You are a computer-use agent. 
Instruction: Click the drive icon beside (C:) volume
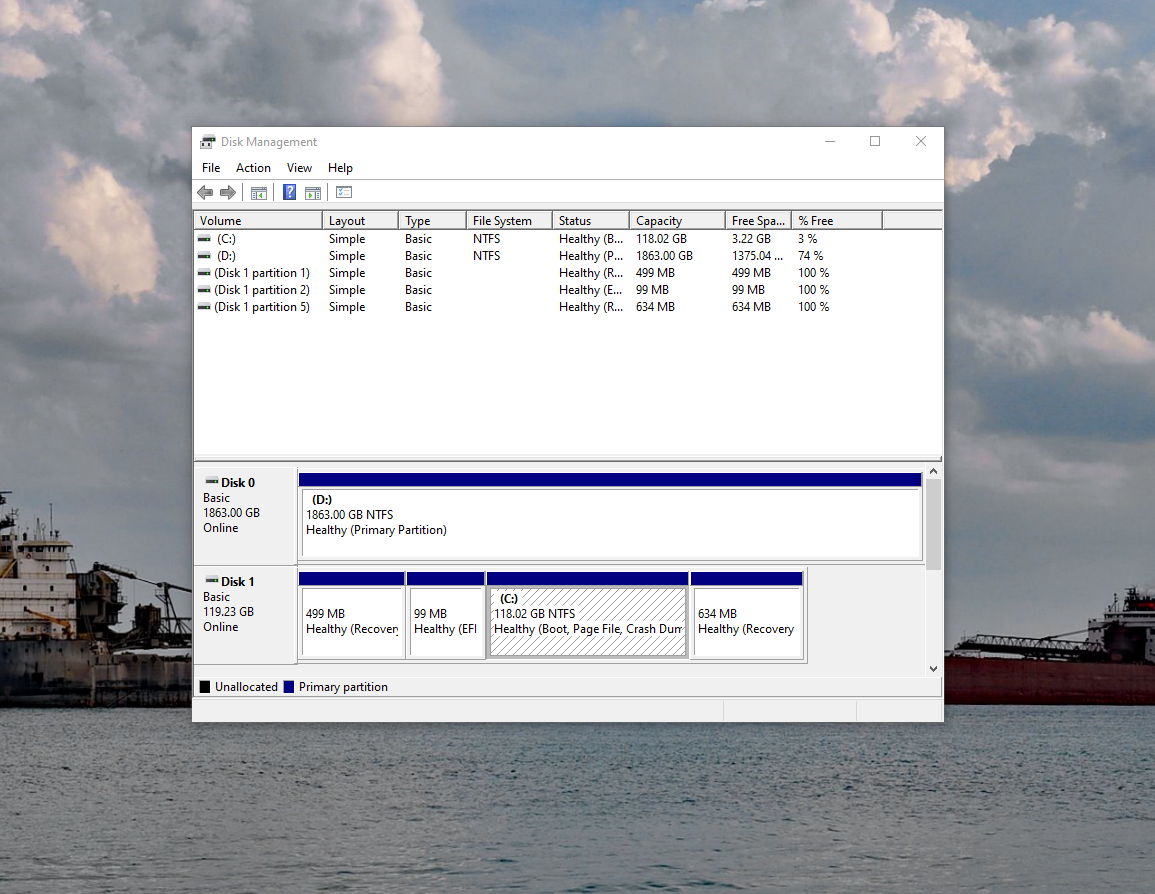point(204,239)
